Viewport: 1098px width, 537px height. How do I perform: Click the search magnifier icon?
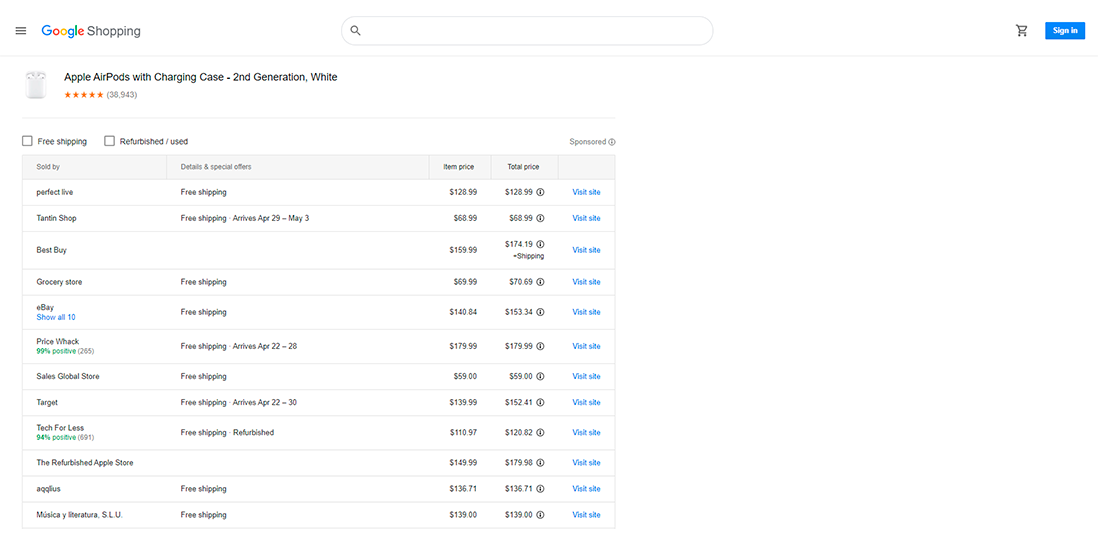pos(356,31)
